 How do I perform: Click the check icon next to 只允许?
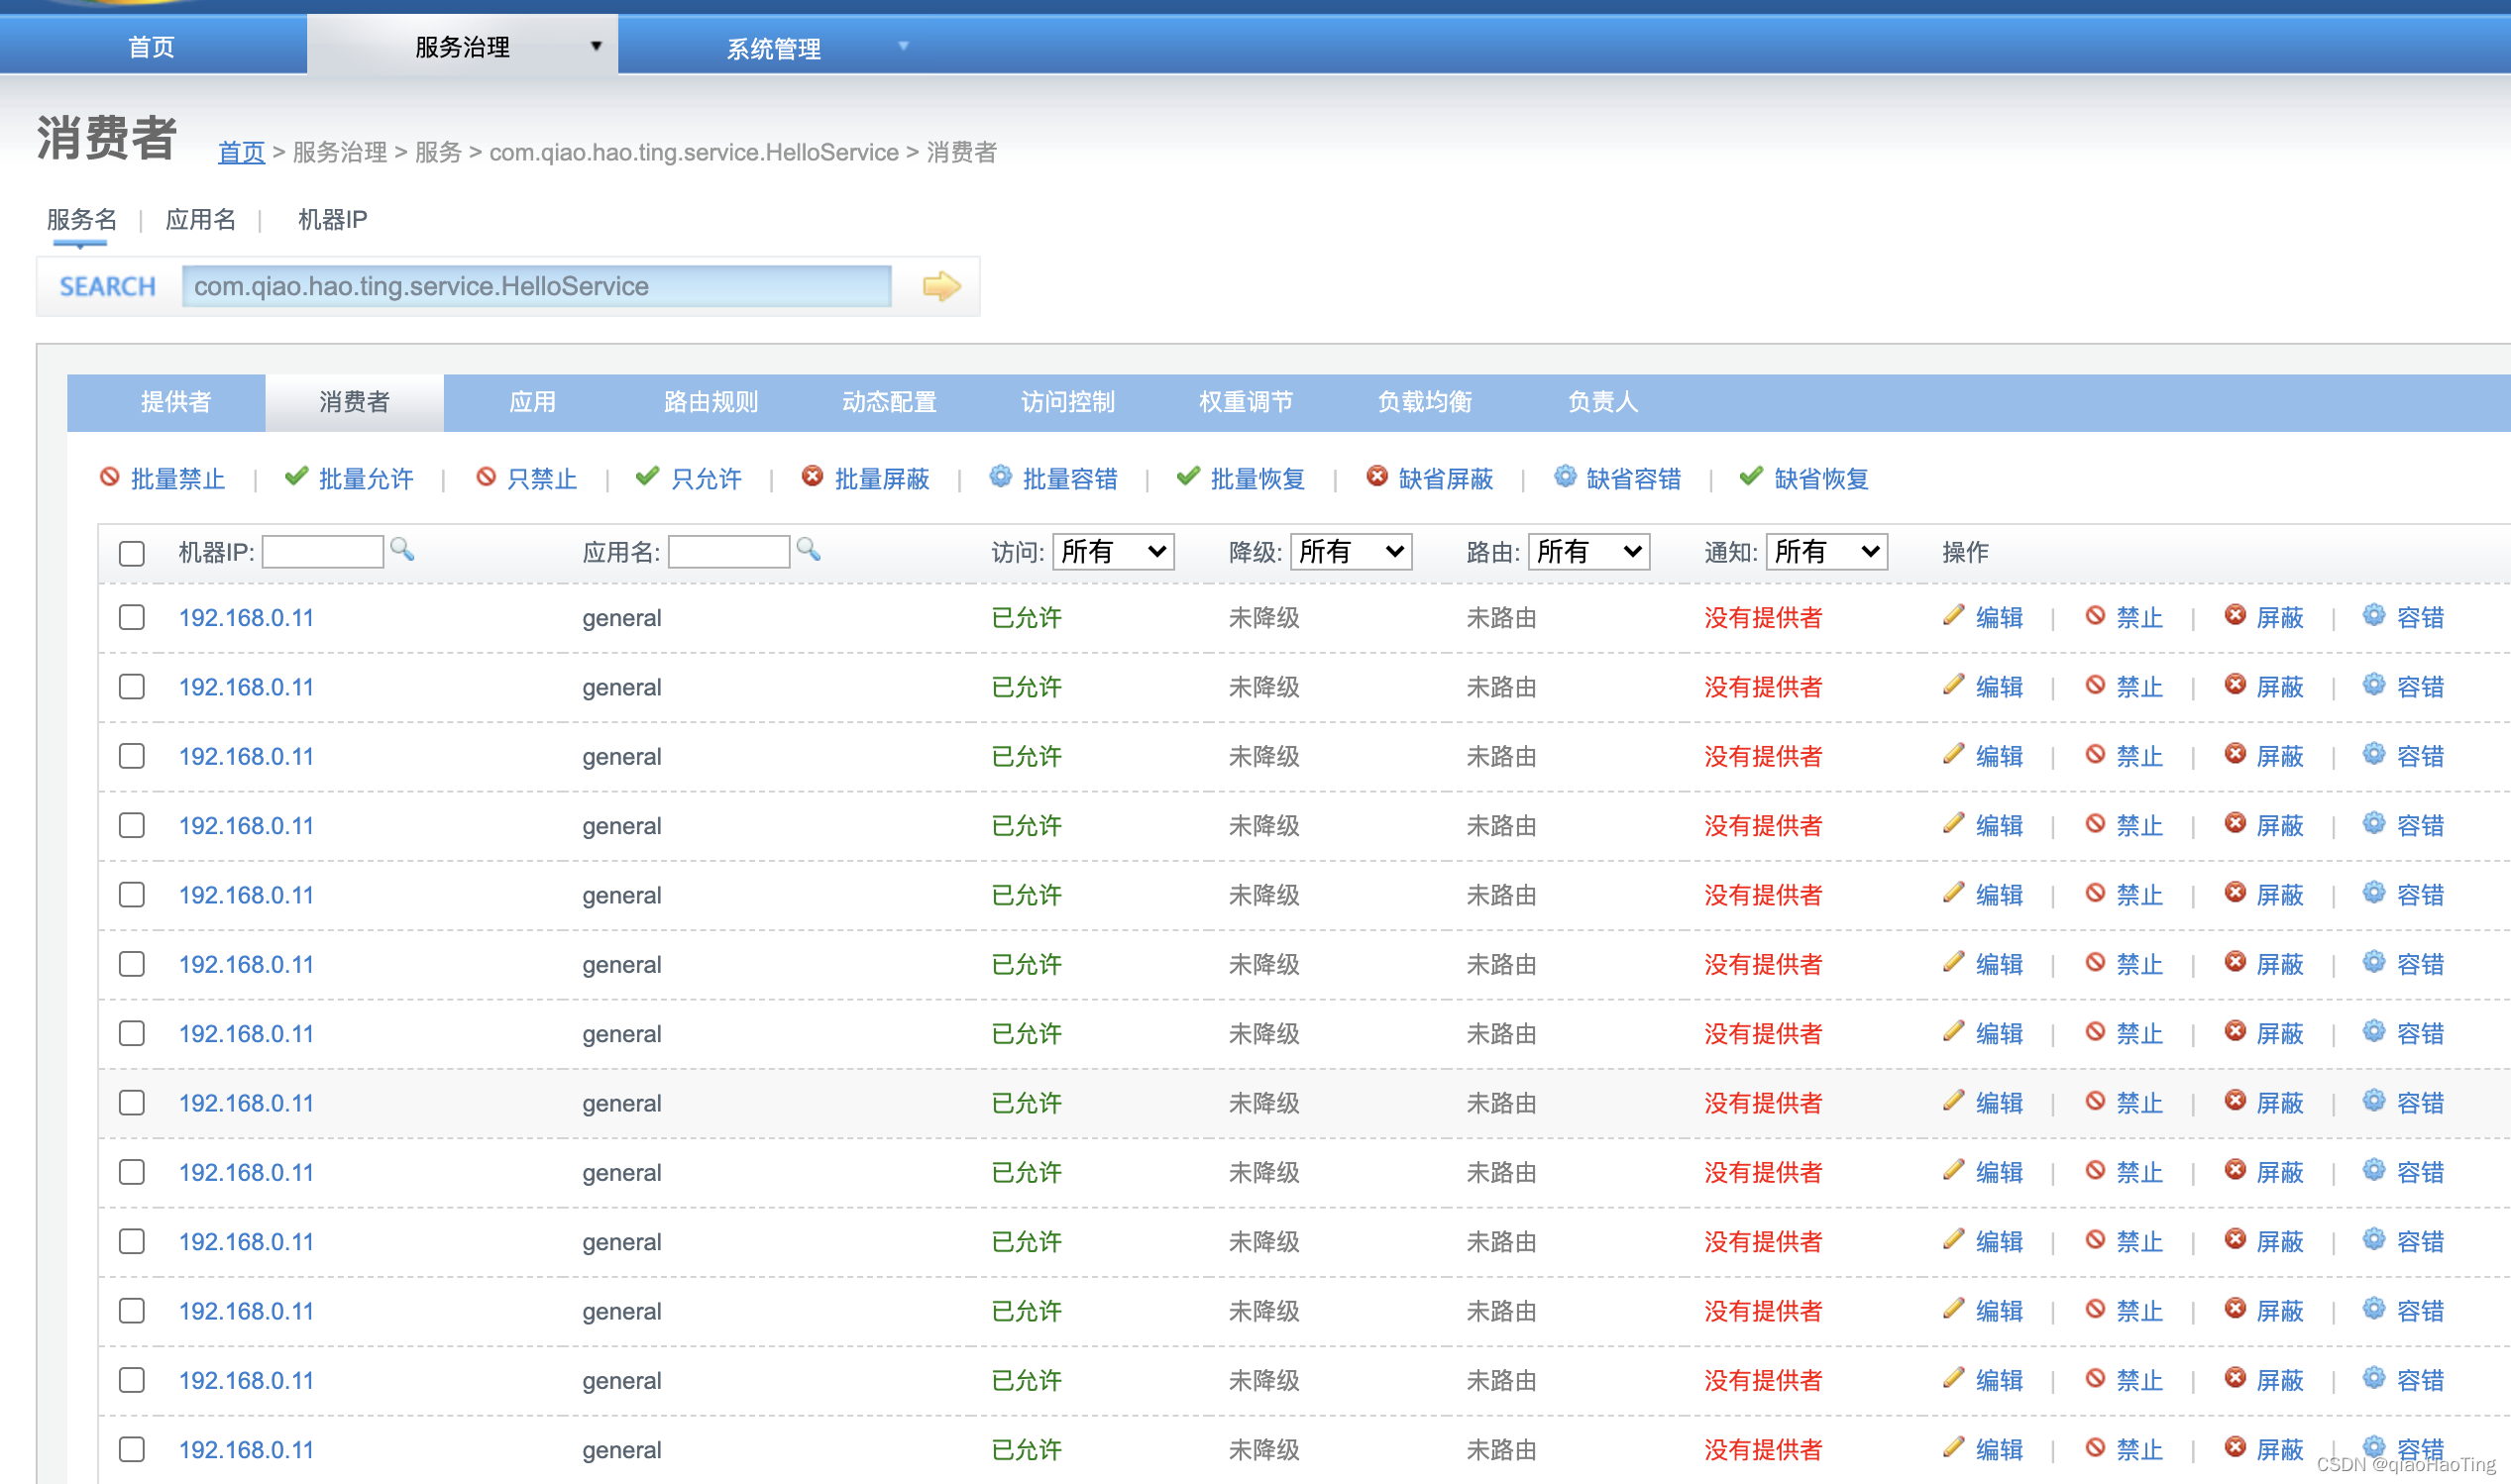click(648, 477)
